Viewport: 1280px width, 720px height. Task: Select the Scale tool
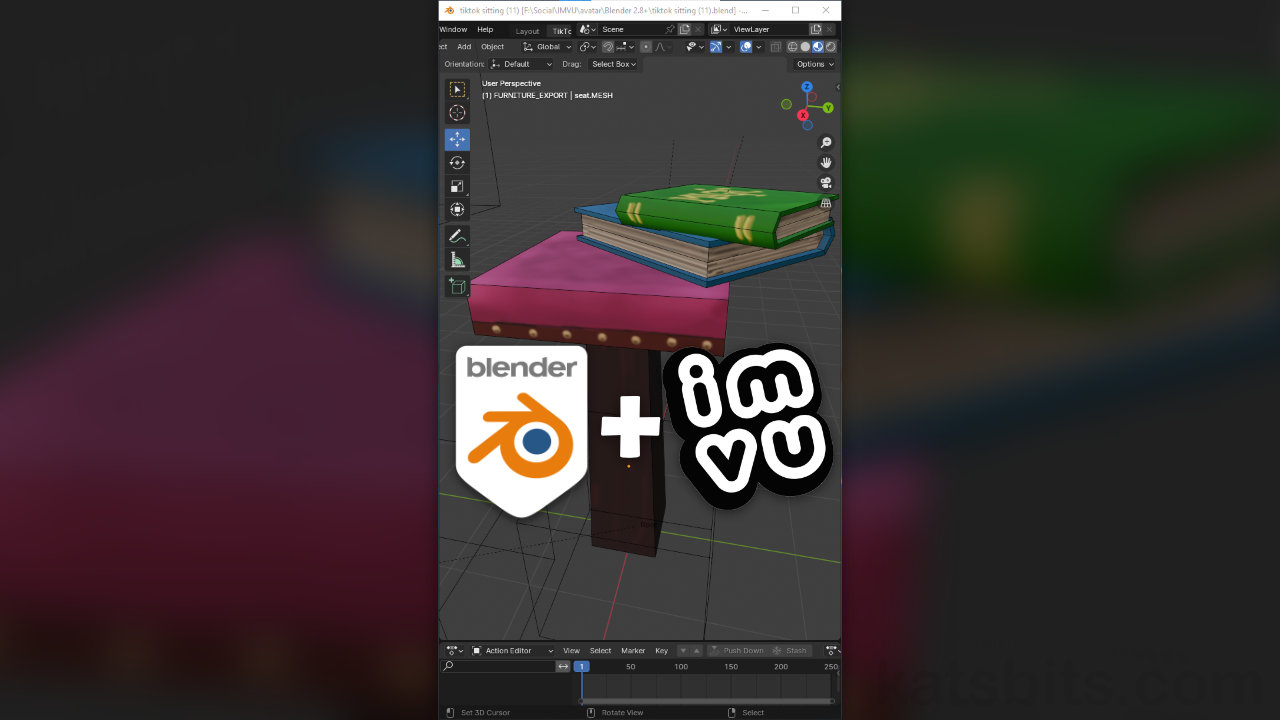457,186
